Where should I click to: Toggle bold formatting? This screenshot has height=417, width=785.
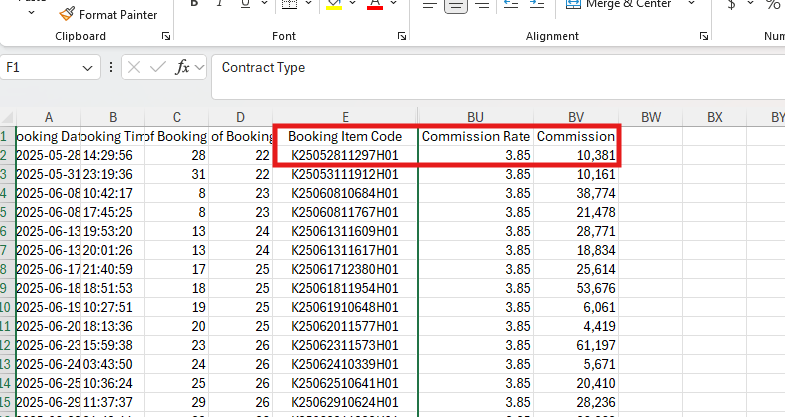click(x=192, y=5)
